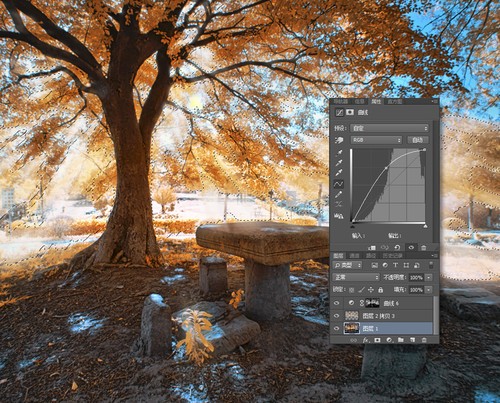Clip adjustment to layer below

click(372, 248)
